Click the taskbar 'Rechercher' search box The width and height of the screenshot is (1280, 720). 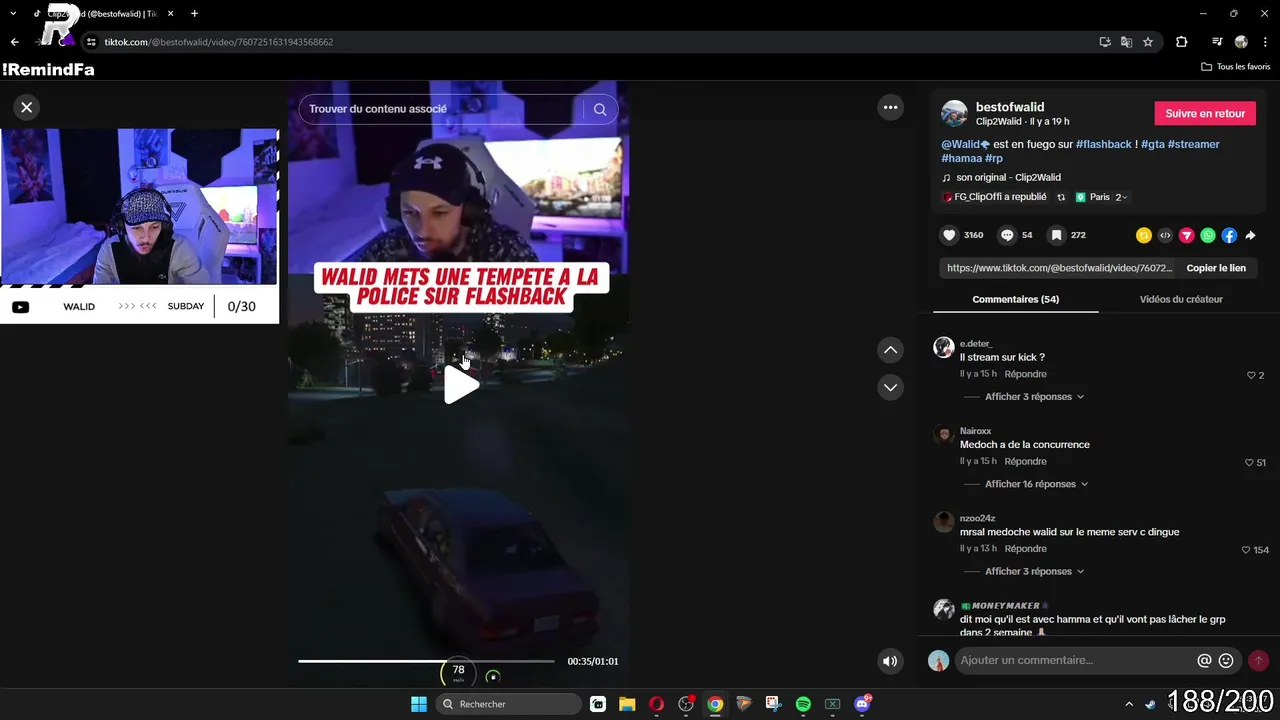[x=508, y=704]
